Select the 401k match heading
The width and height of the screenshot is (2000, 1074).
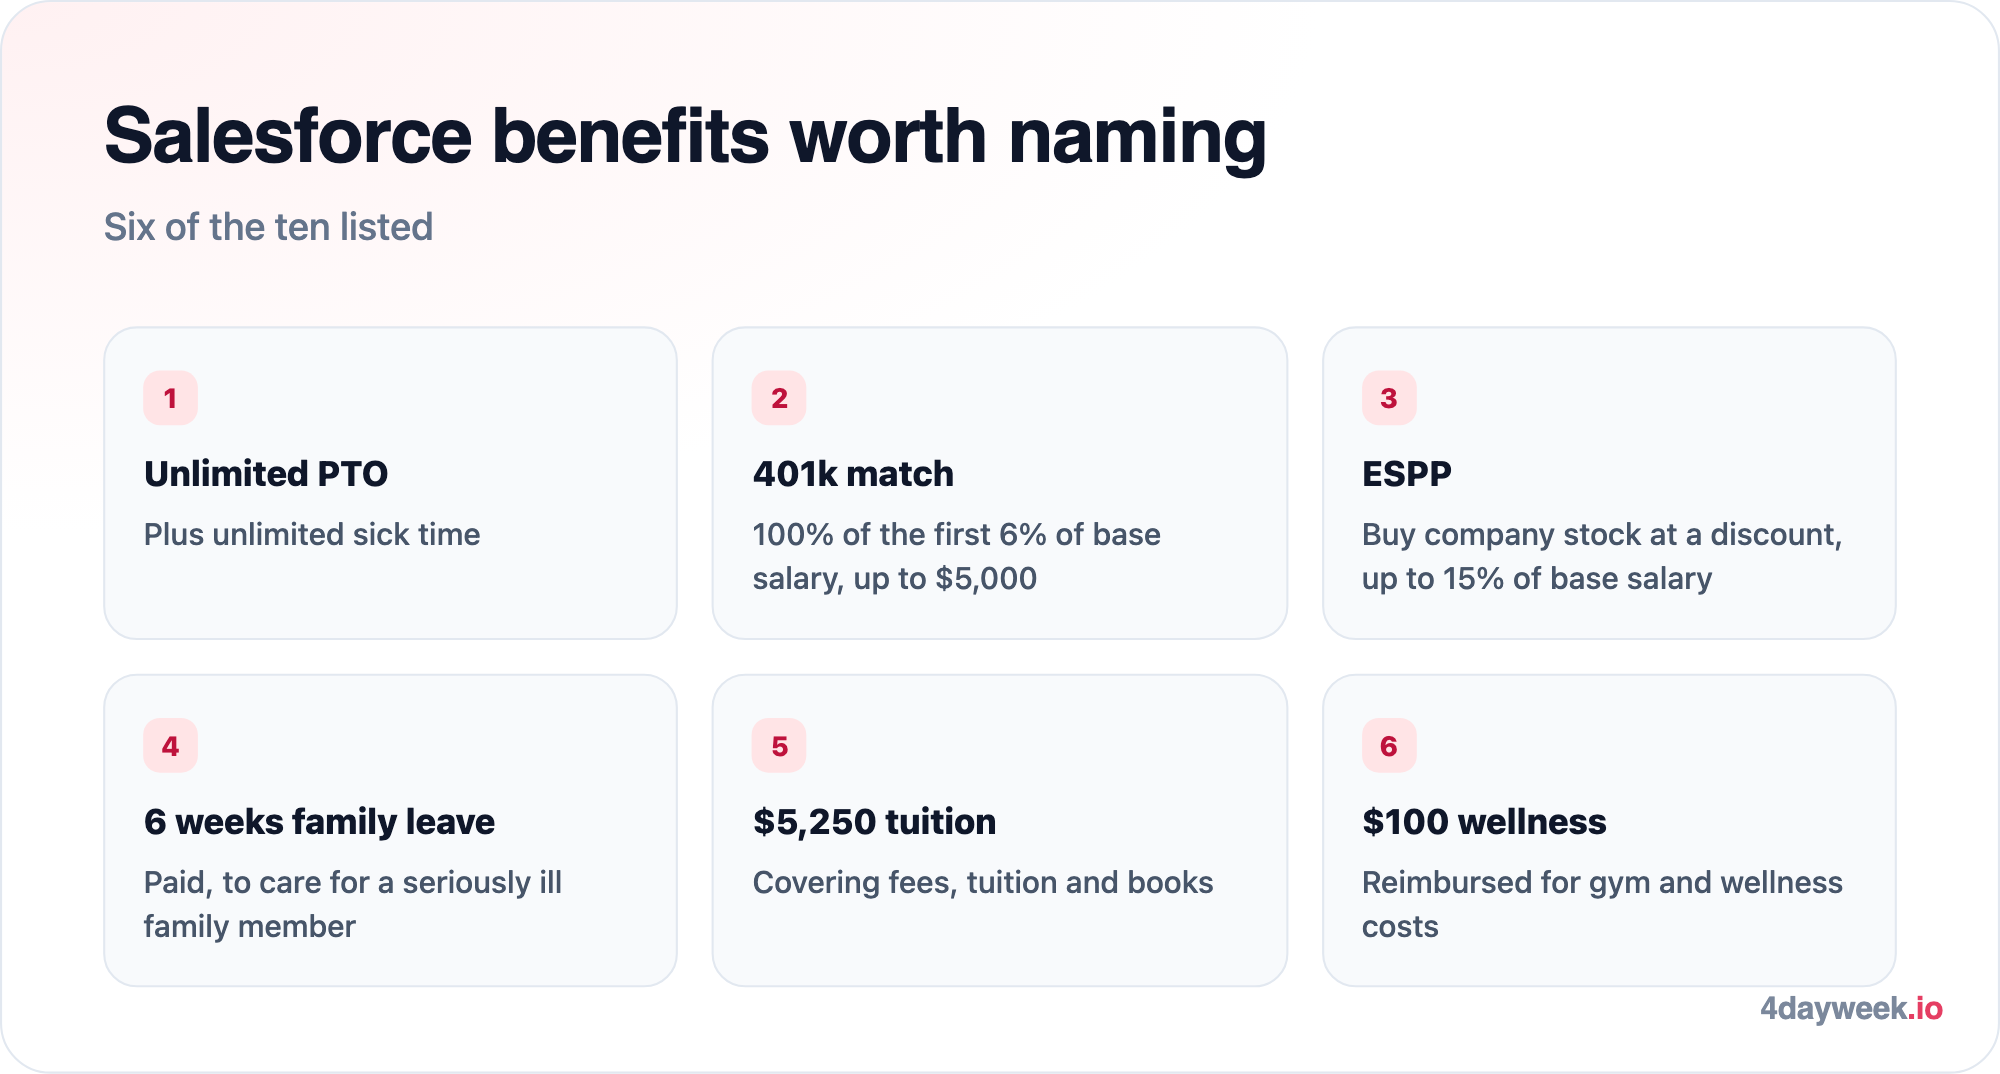(x=853, y=473)
